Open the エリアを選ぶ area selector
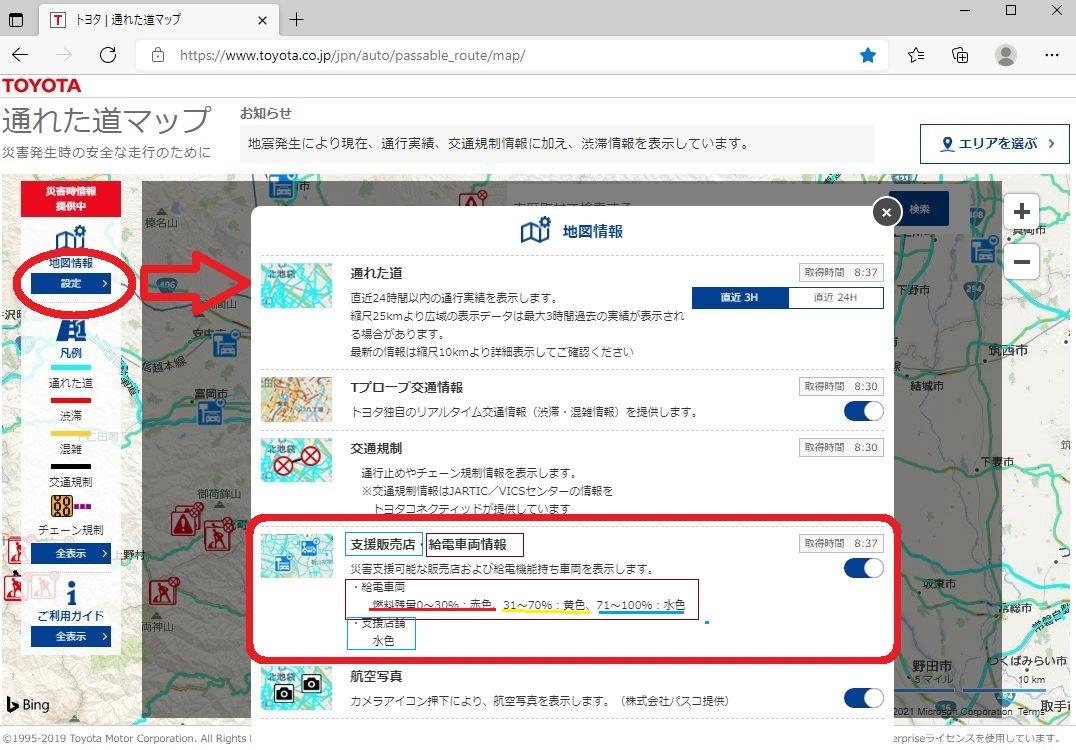The height and width of the screenshot is (750, 1076). pyautogui.click(x=994, y=143)
